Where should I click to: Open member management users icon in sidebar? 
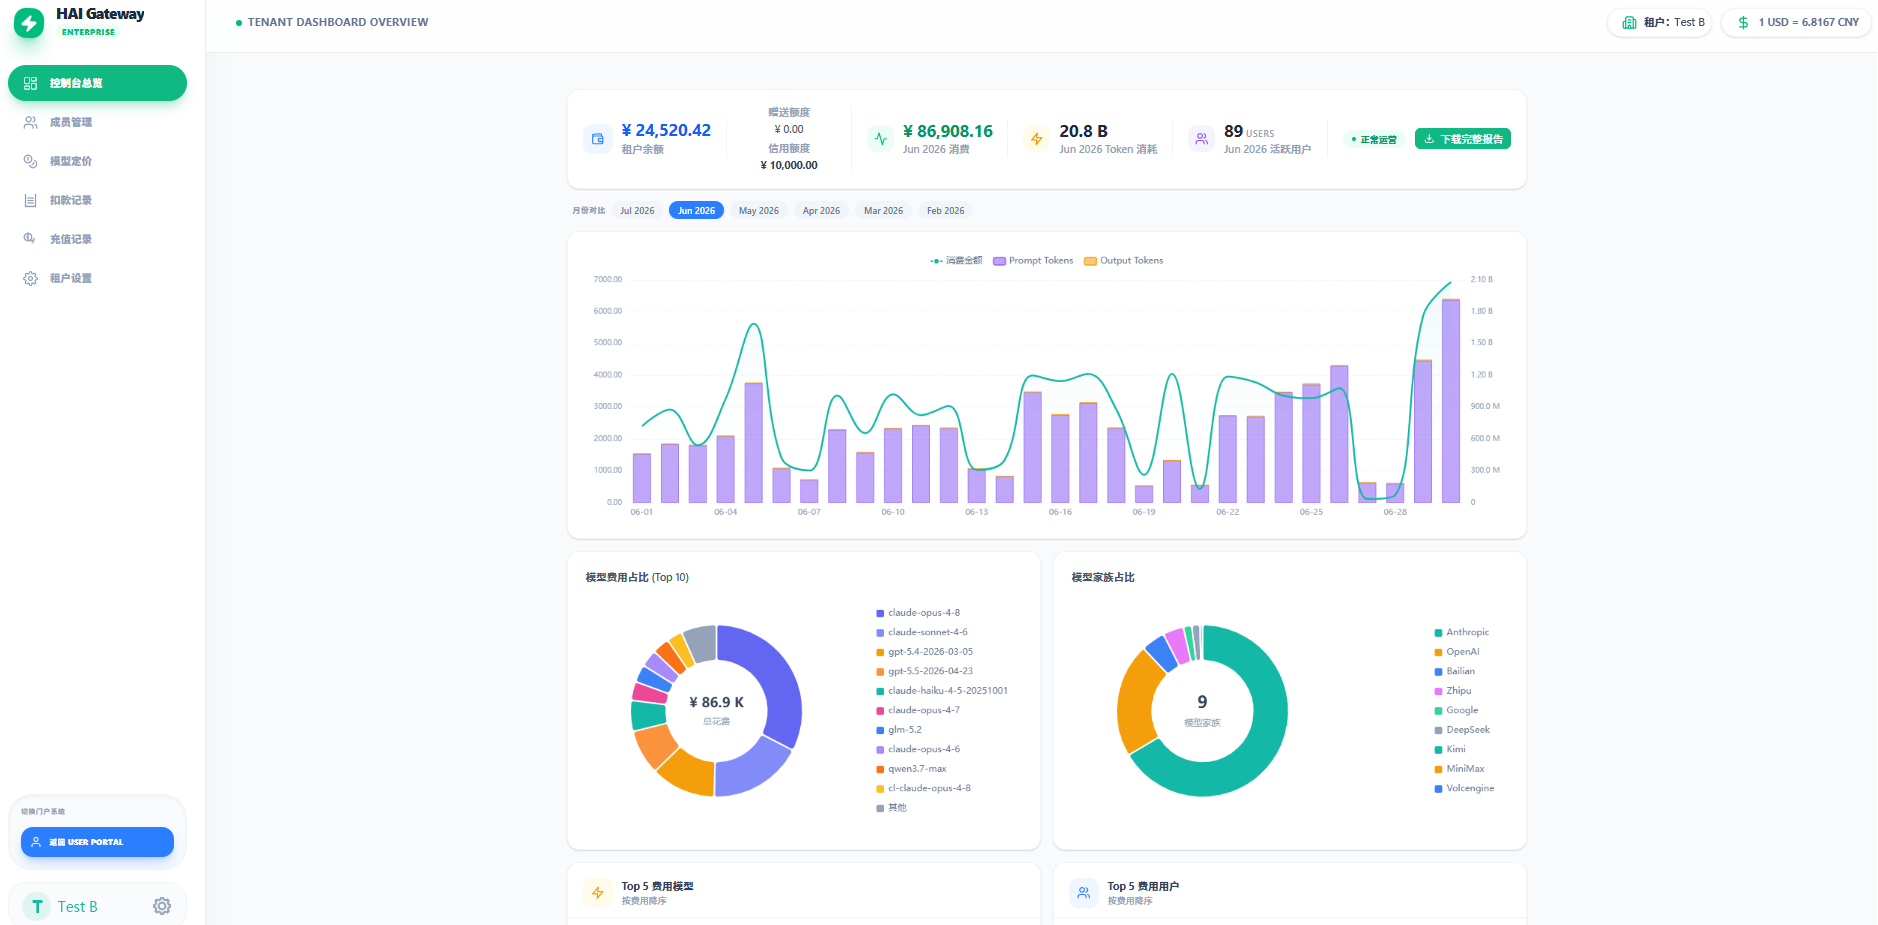pyautogui.click(x=31, y=122)
